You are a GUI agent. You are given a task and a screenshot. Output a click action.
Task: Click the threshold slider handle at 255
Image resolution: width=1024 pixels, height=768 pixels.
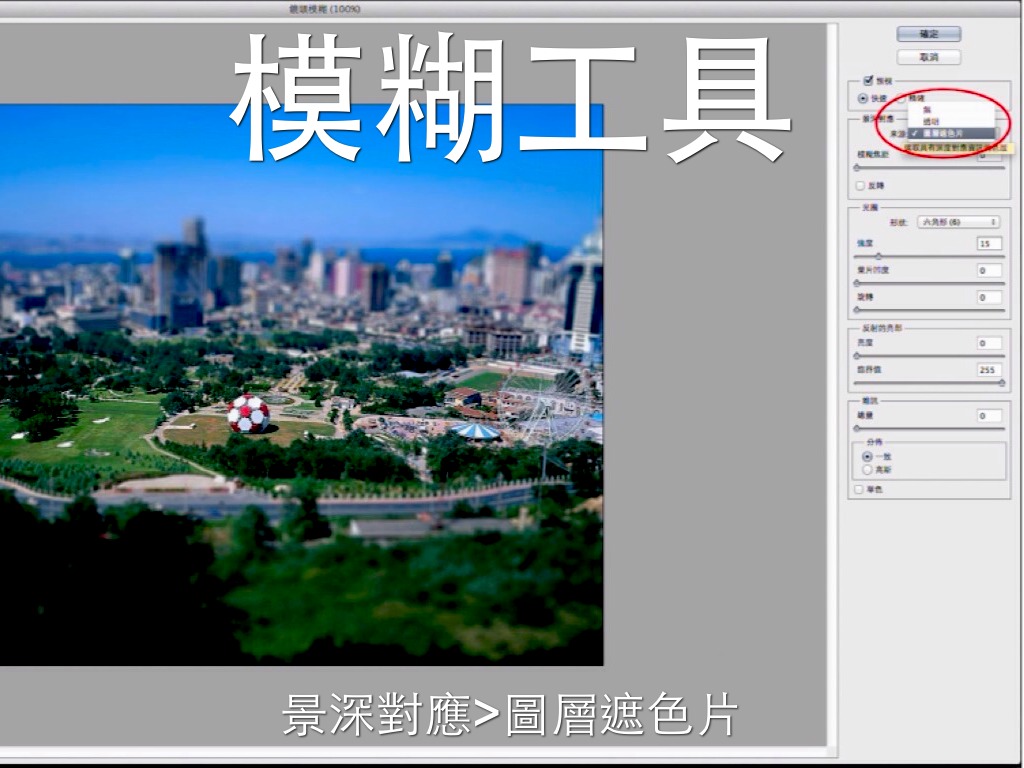1001,383
